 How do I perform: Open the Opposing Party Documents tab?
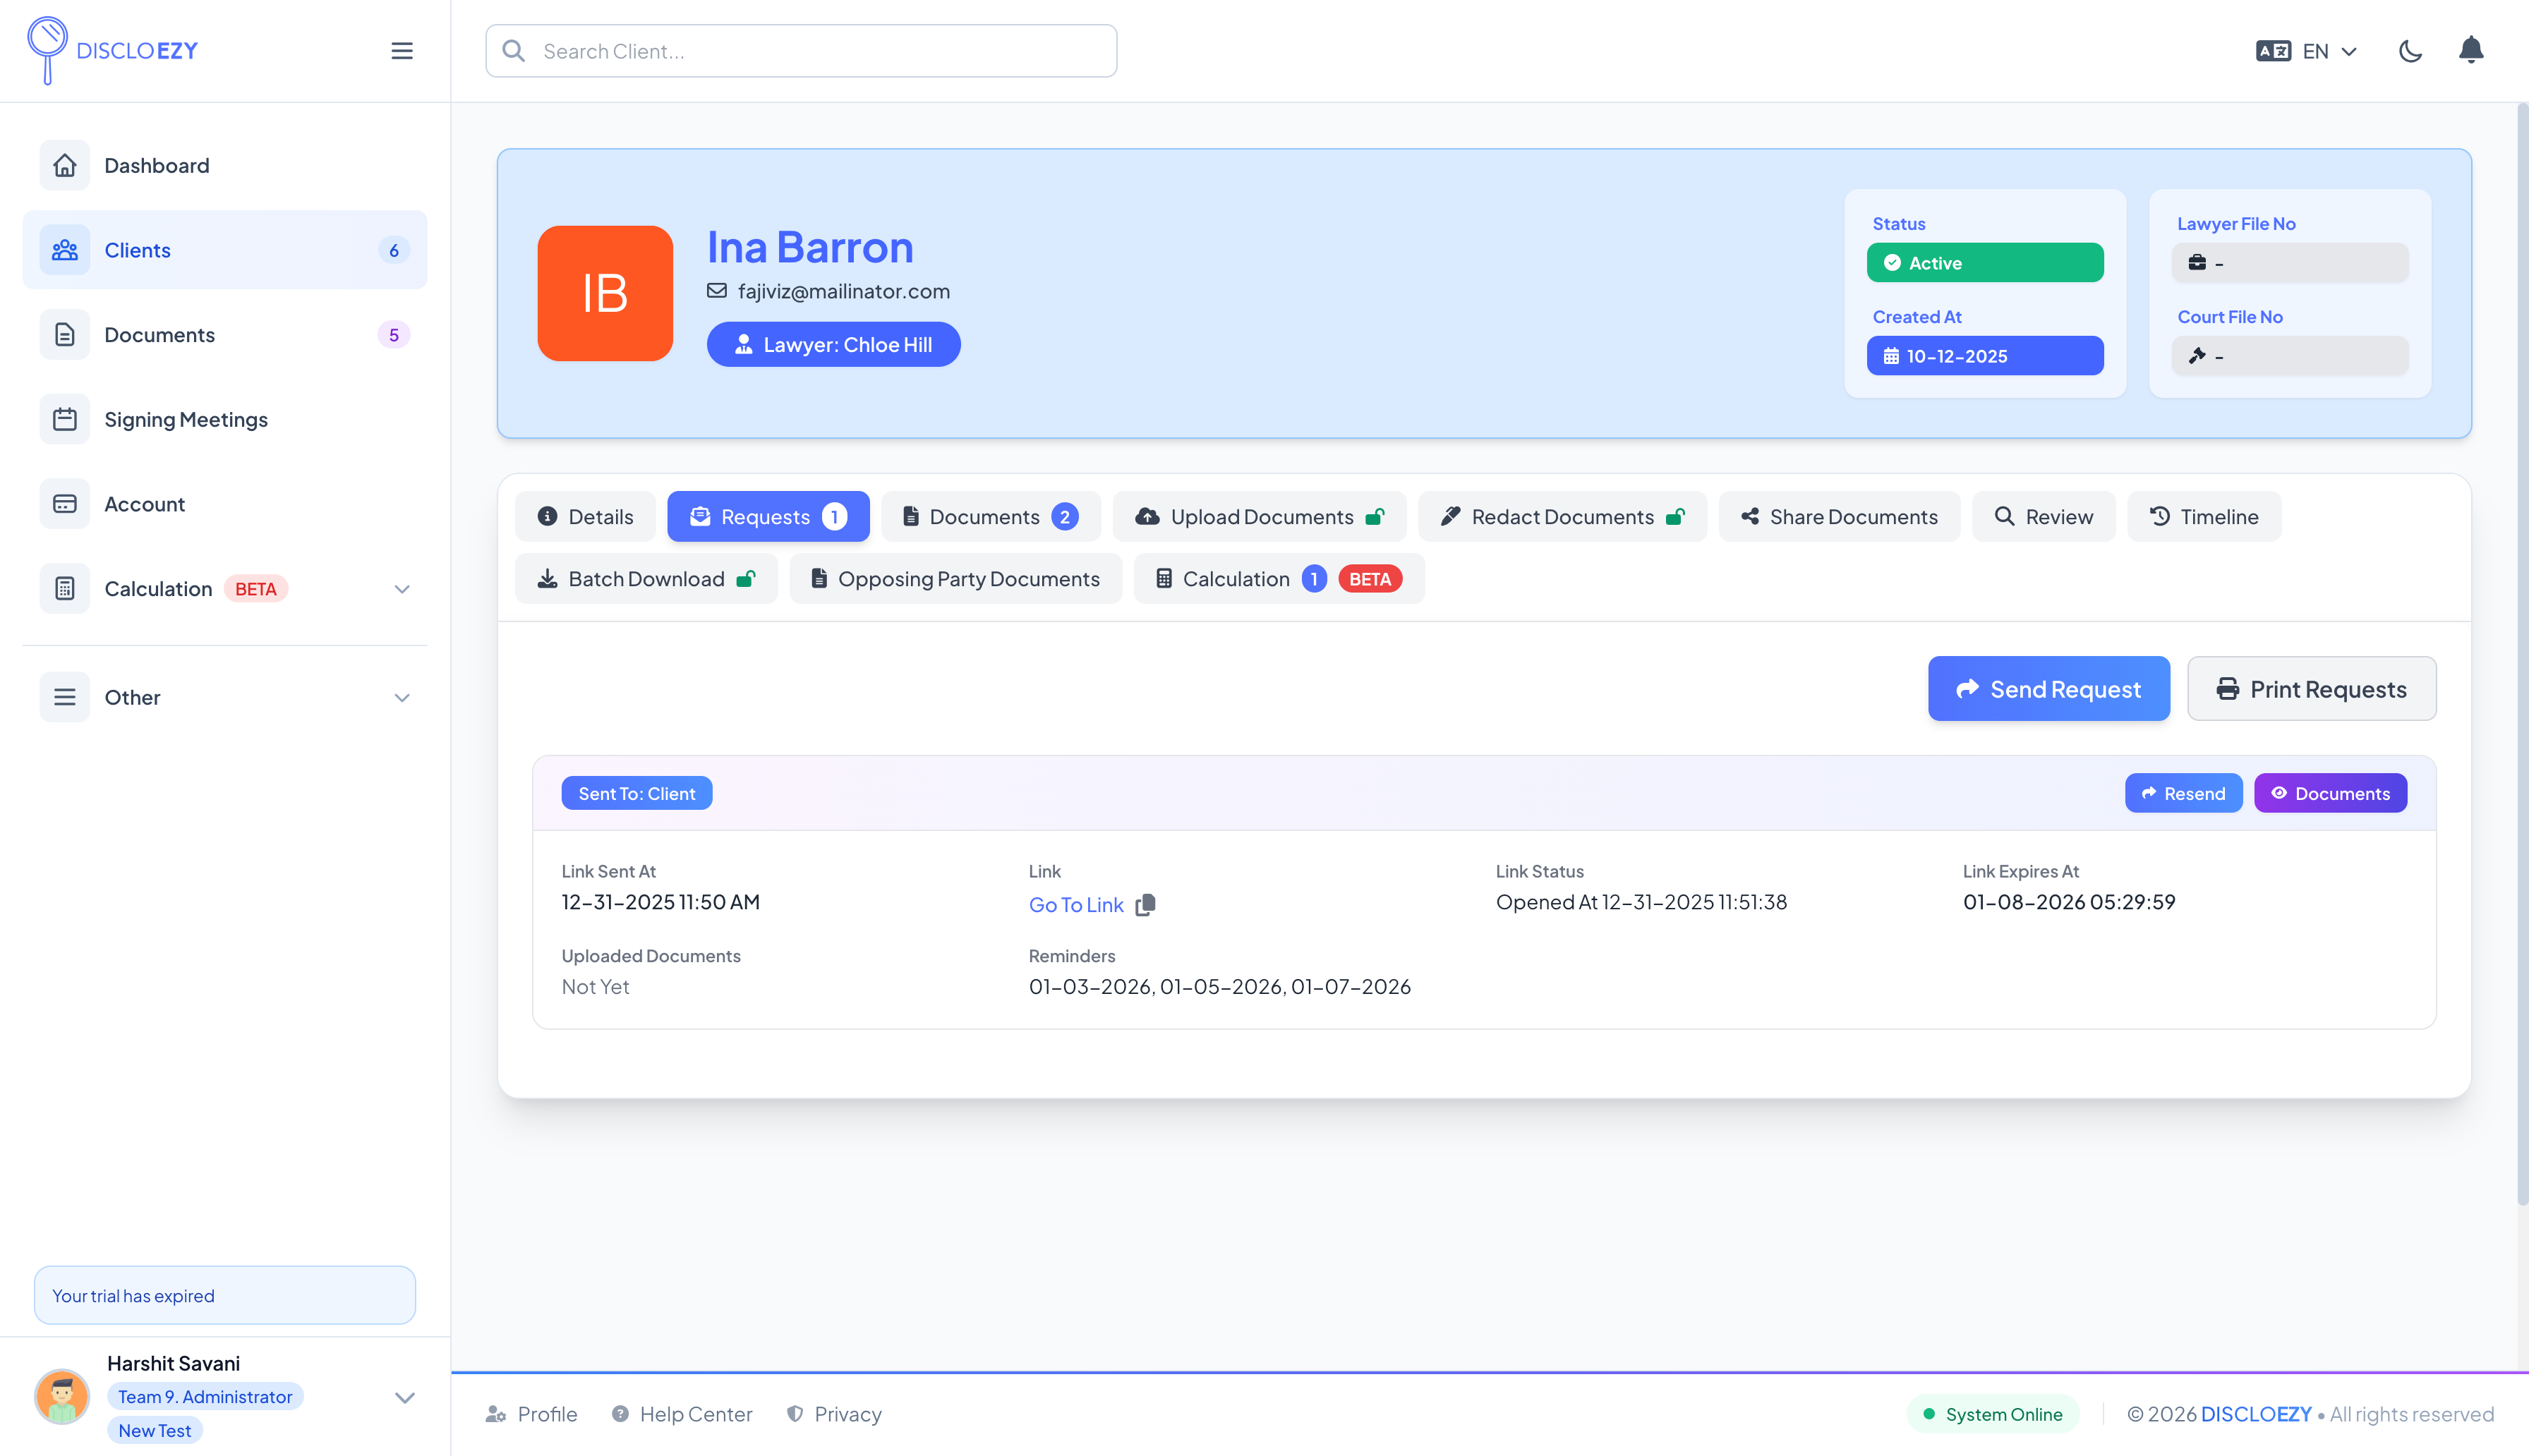coord(955,579)
